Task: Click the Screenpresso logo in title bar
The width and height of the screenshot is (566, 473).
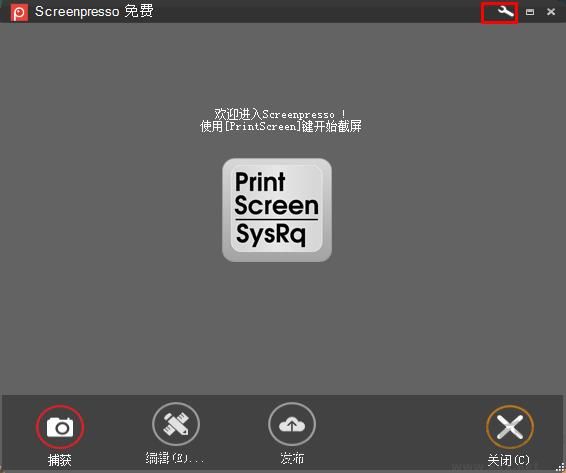Action: [x=19, y=13]
